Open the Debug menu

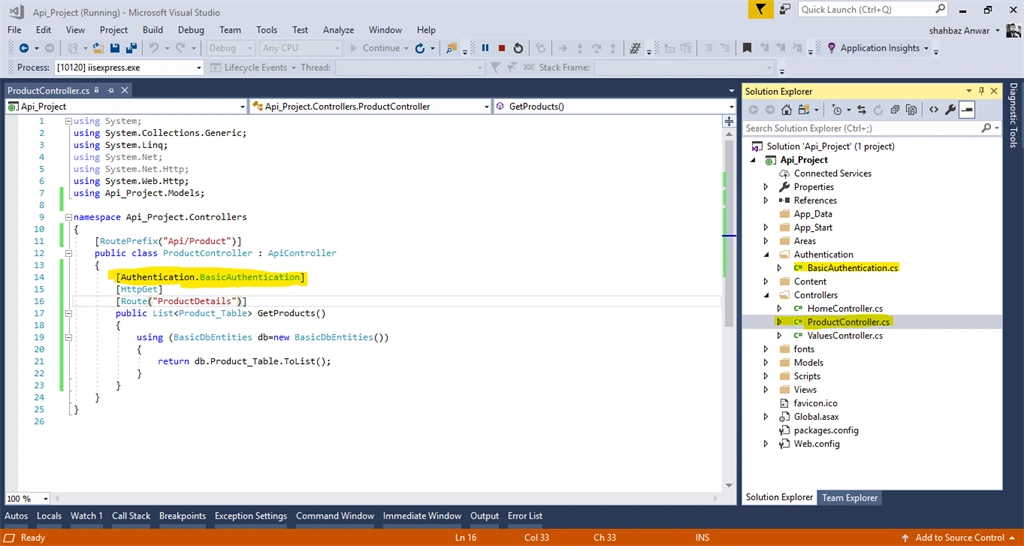[x=191, y=30]
